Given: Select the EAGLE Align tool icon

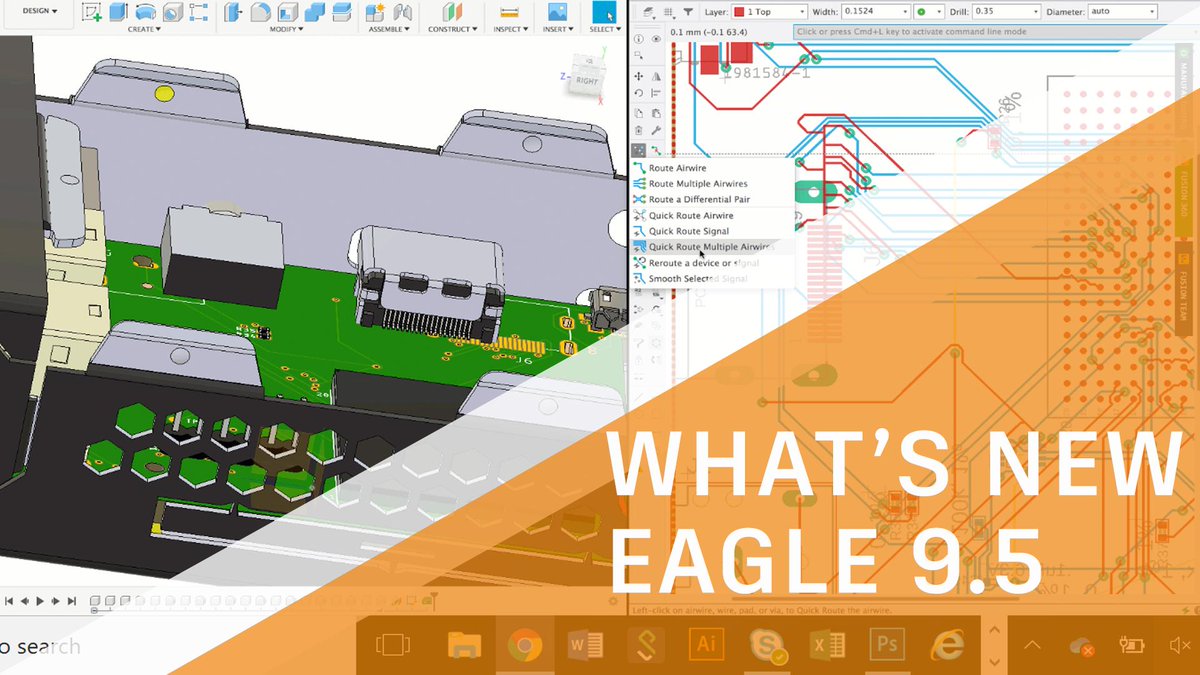Looking at the screenshot, I should 656,94.
